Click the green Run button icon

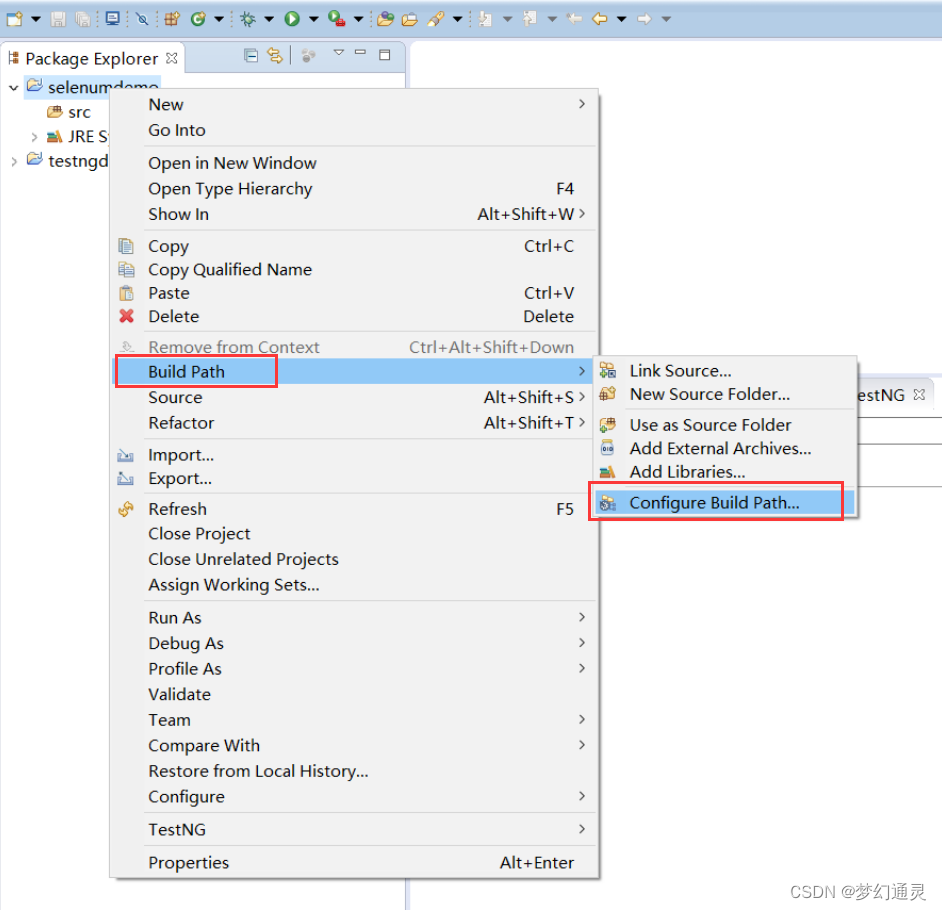[292, 19]
